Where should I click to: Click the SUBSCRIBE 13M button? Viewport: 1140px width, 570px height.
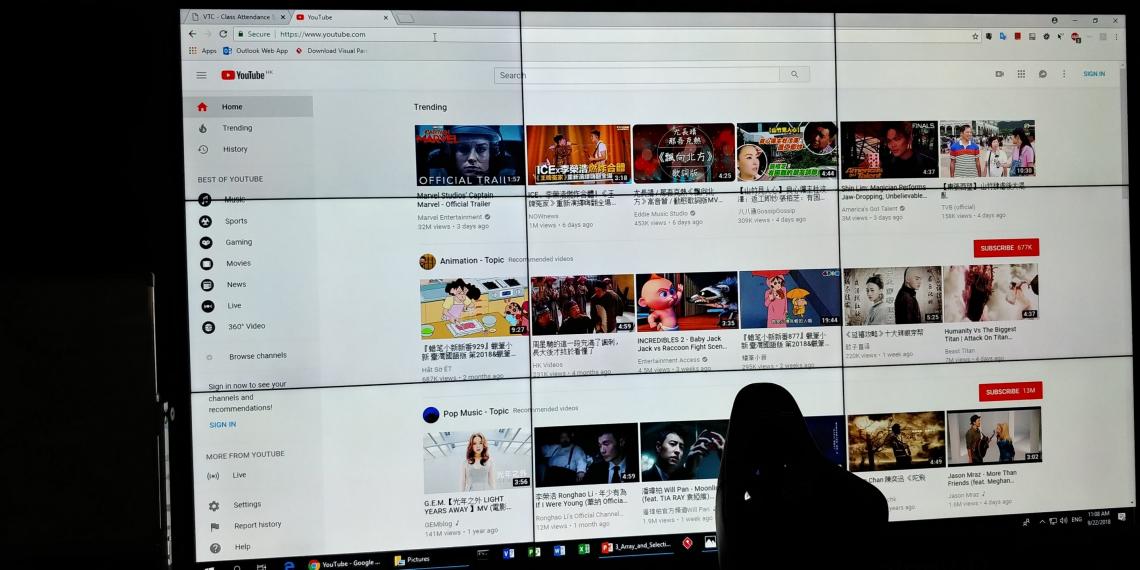pyautogui.click(x=1011, y=391)
